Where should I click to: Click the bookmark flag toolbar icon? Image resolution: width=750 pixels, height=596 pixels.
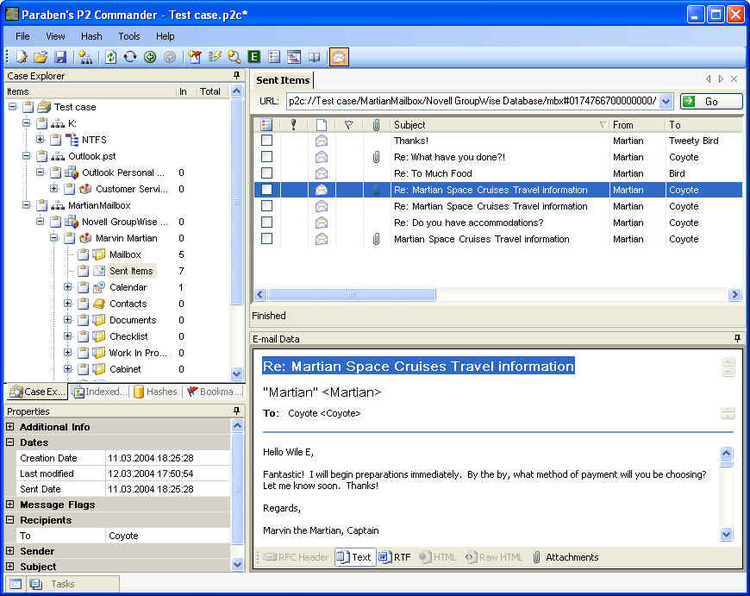pos(195,57)
